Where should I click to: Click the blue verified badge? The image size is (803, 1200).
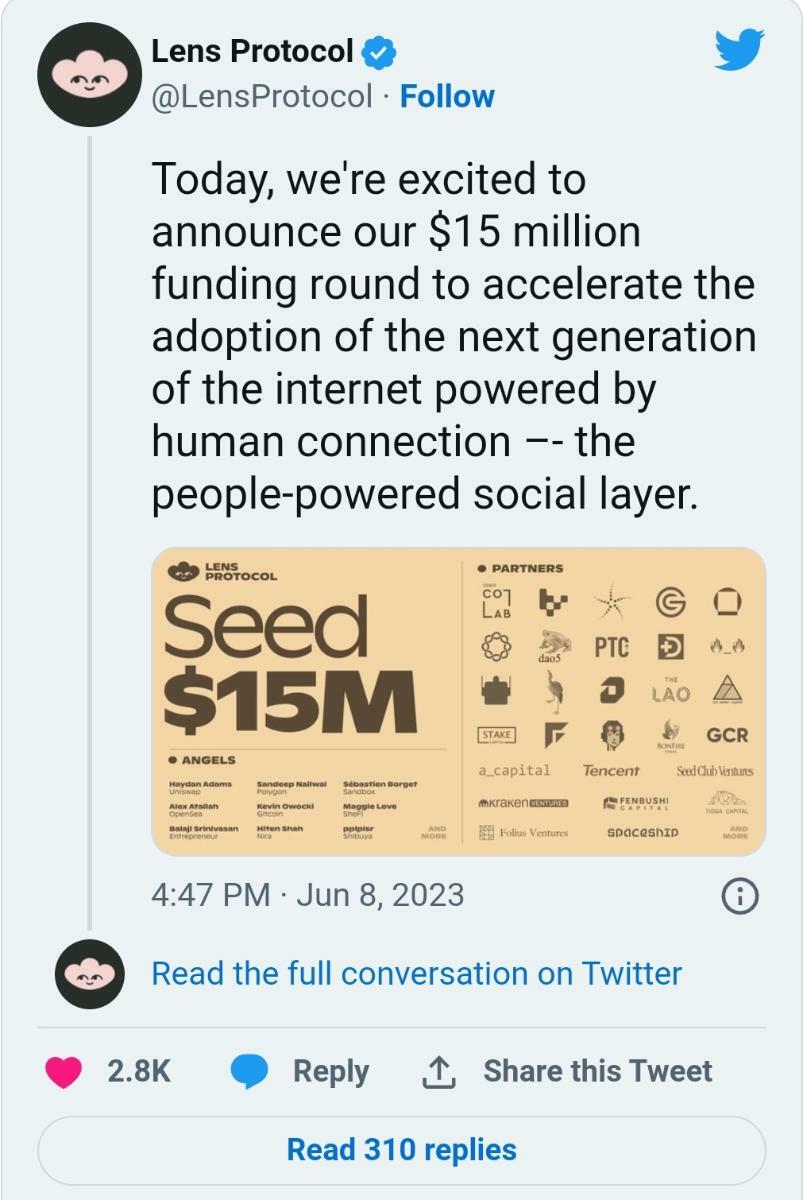380,51
